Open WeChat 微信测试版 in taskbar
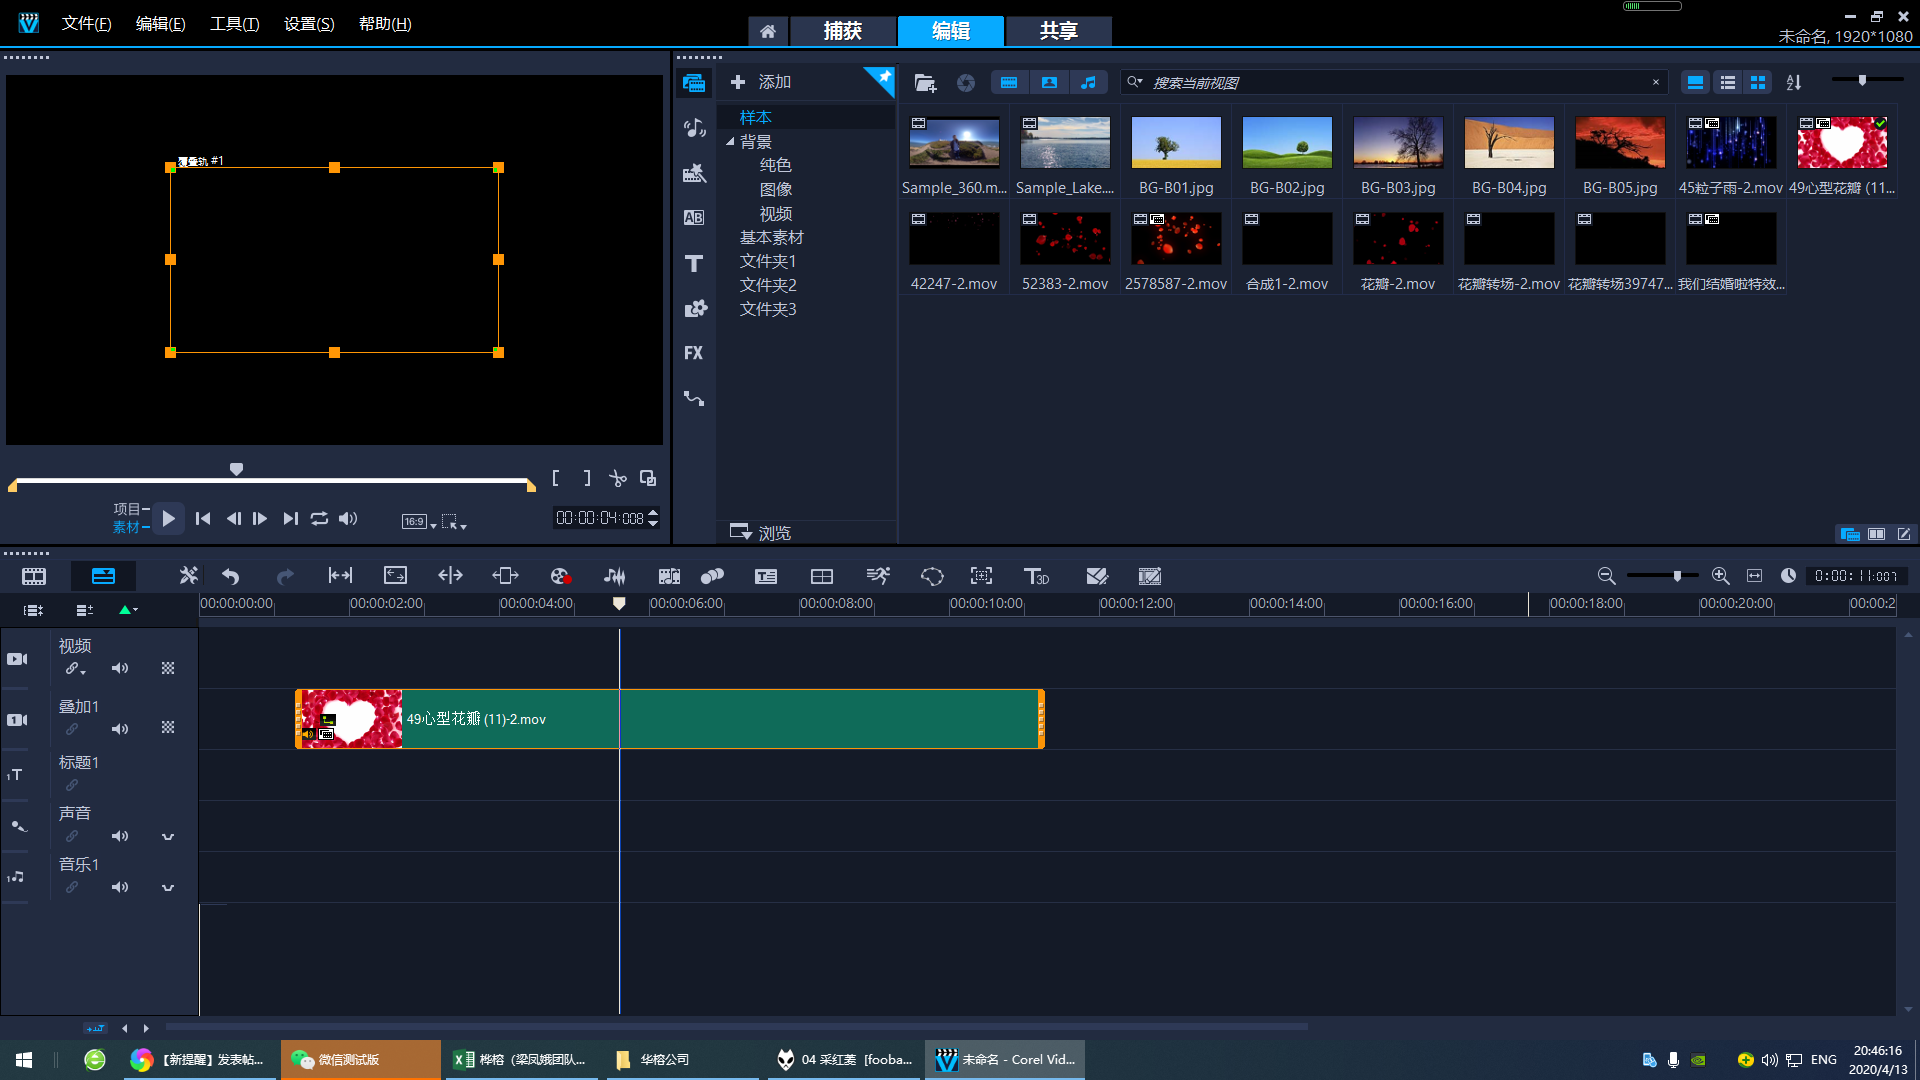Image resolution: width=1920 pixels, height=1080 pixels. [360, 1060]
